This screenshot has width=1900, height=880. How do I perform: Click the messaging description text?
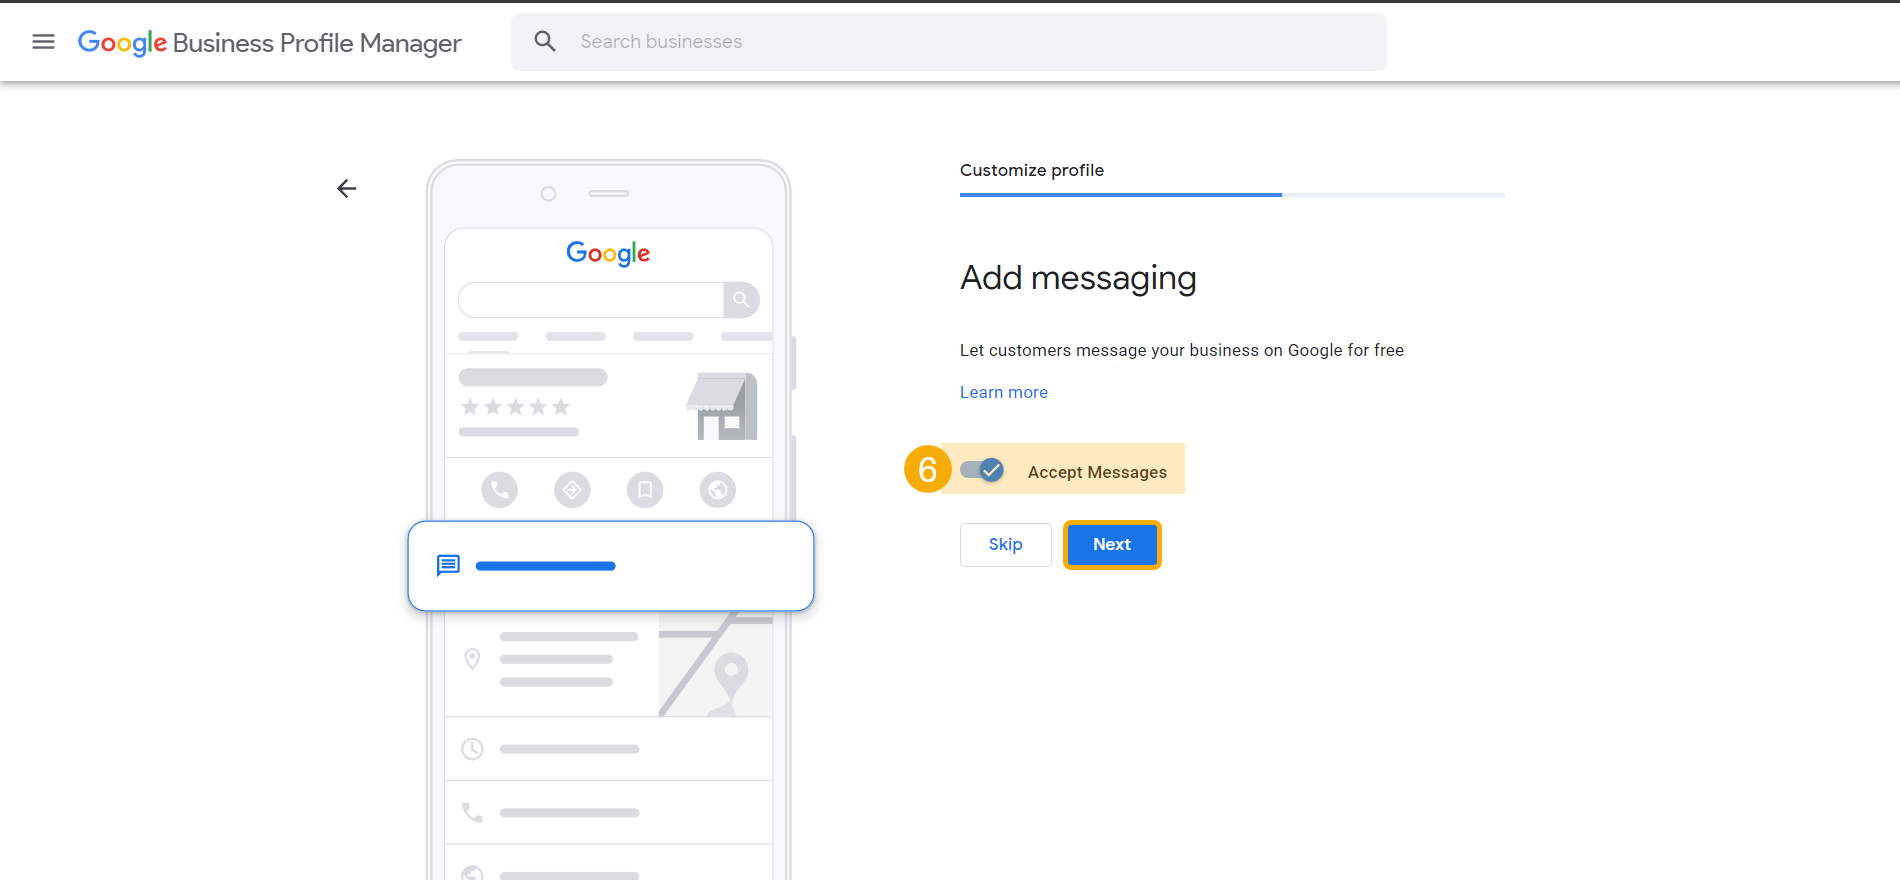coord(1182,350)
